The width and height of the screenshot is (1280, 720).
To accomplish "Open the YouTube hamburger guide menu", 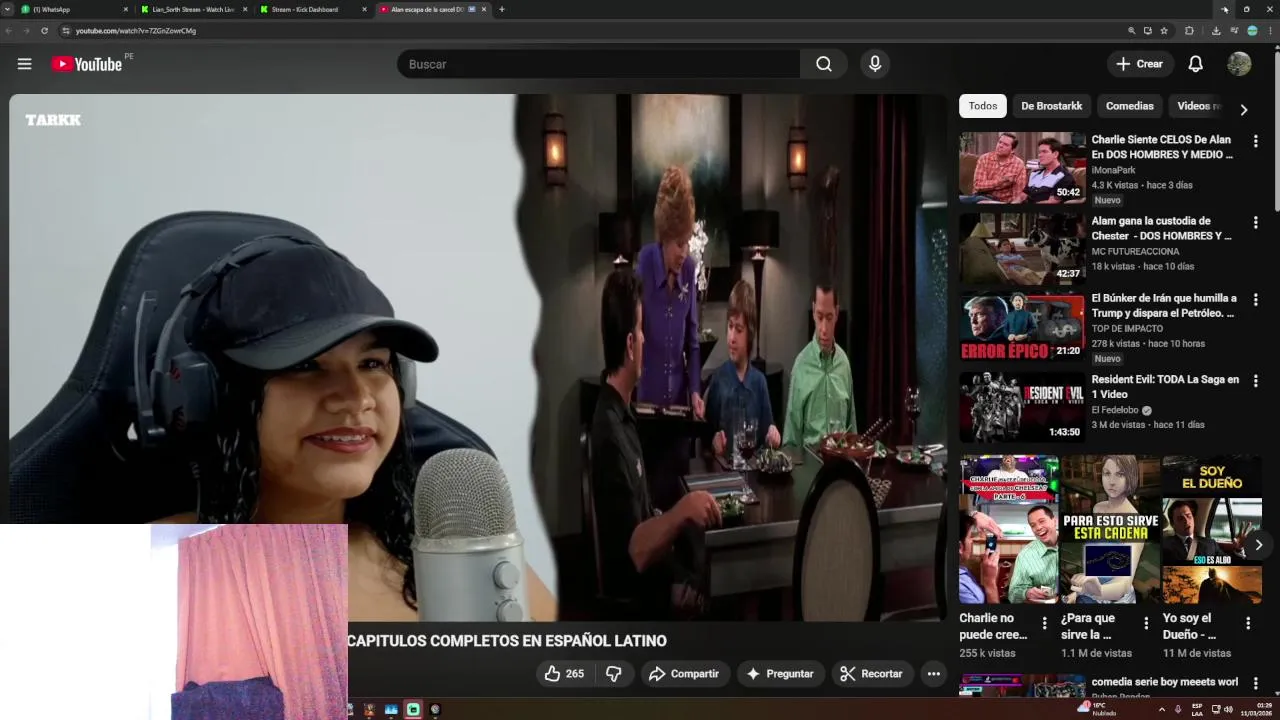I will pos(24,64).
